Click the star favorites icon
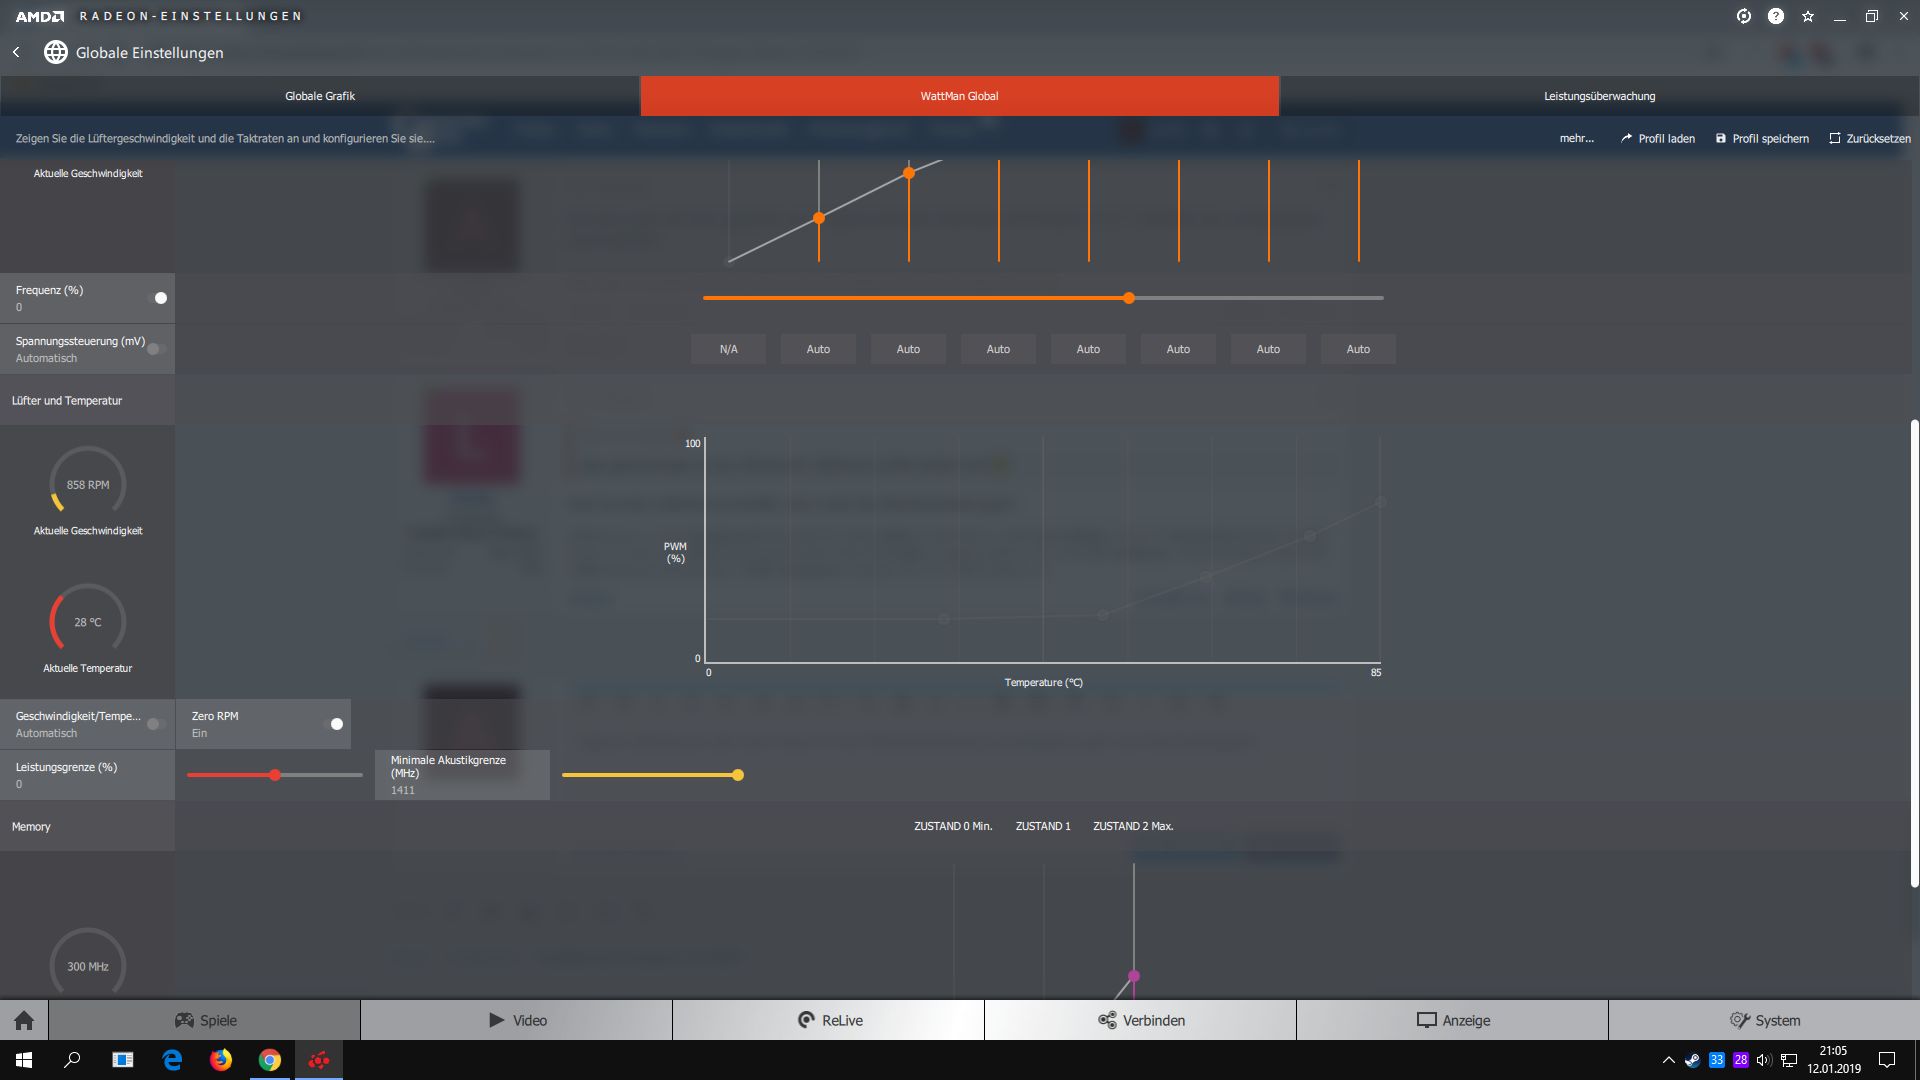The height and width of the screenshot is (1080, 1920). coord(1808,16)
